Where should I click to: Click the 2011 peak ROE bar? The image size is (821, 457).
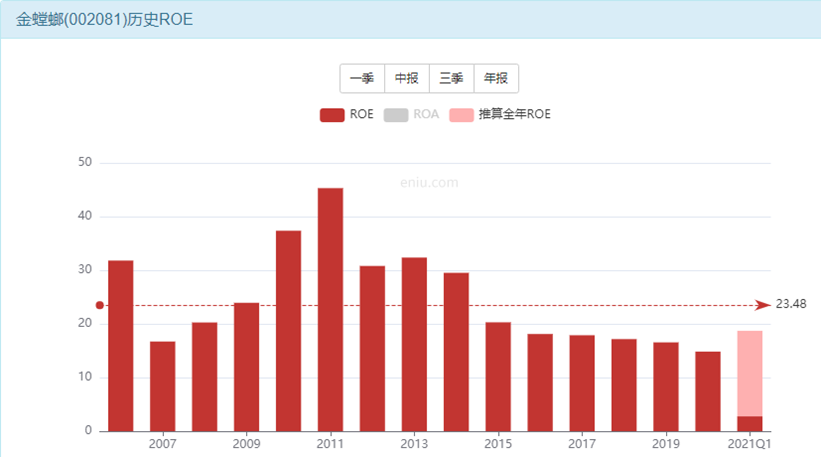(x=330, y=310)
